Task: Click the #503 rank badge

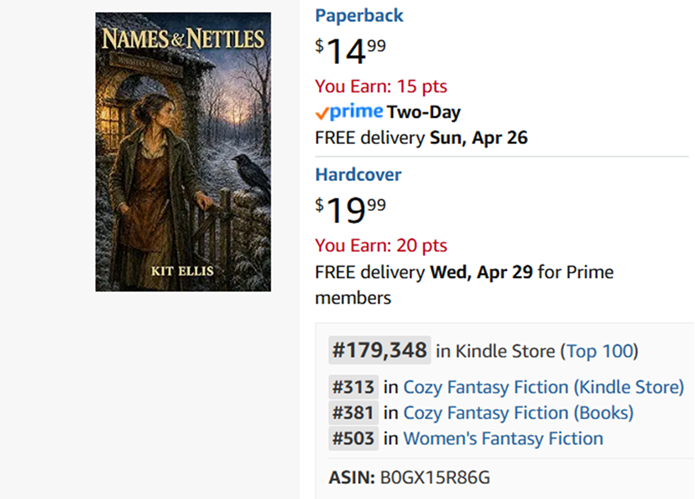Action: (x=353, y=438)
